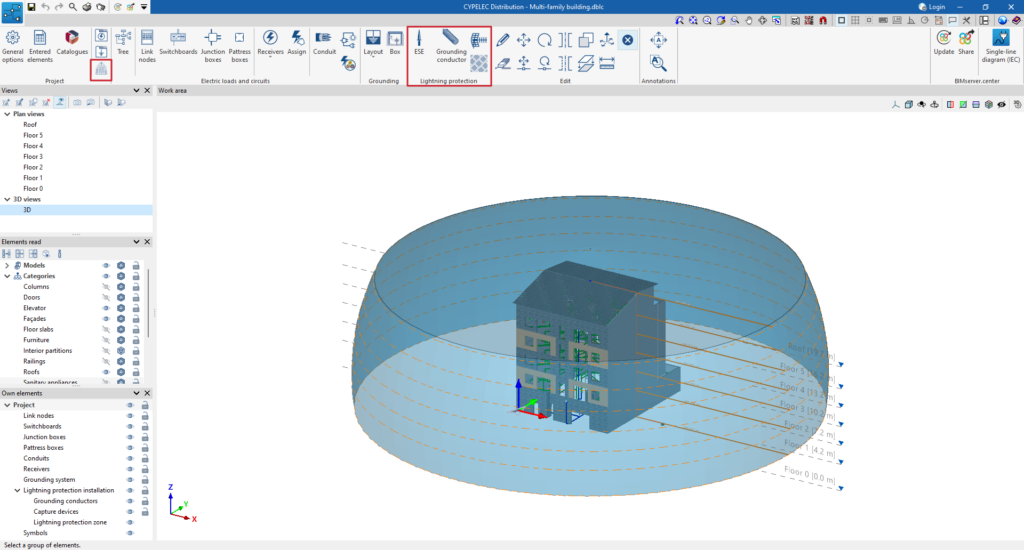The height and width of the screenshot is (550, 1024).
Task: Open quick access toolbar dropdown
Action: coord(144,7)
